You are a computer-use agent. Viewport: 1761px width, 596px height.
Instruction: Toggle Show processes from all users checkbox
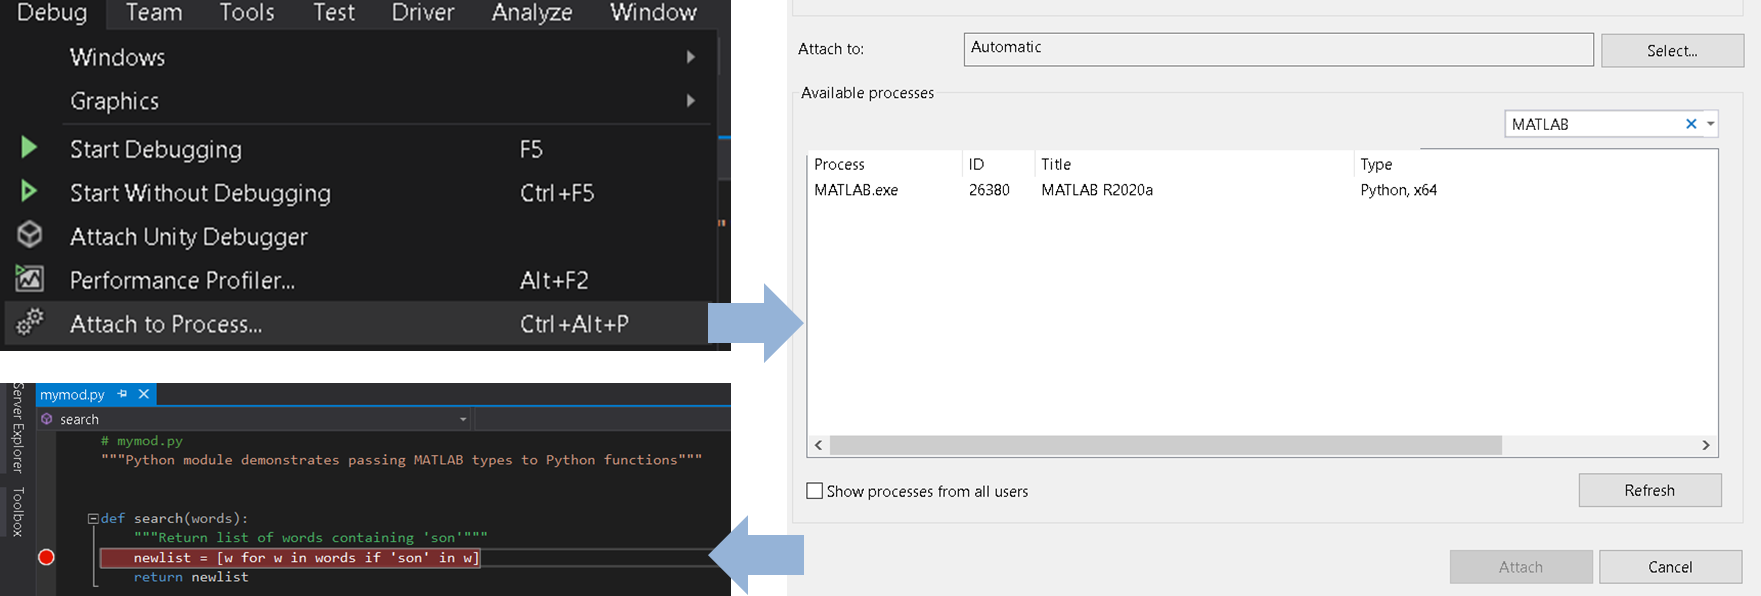click(815, 491)
